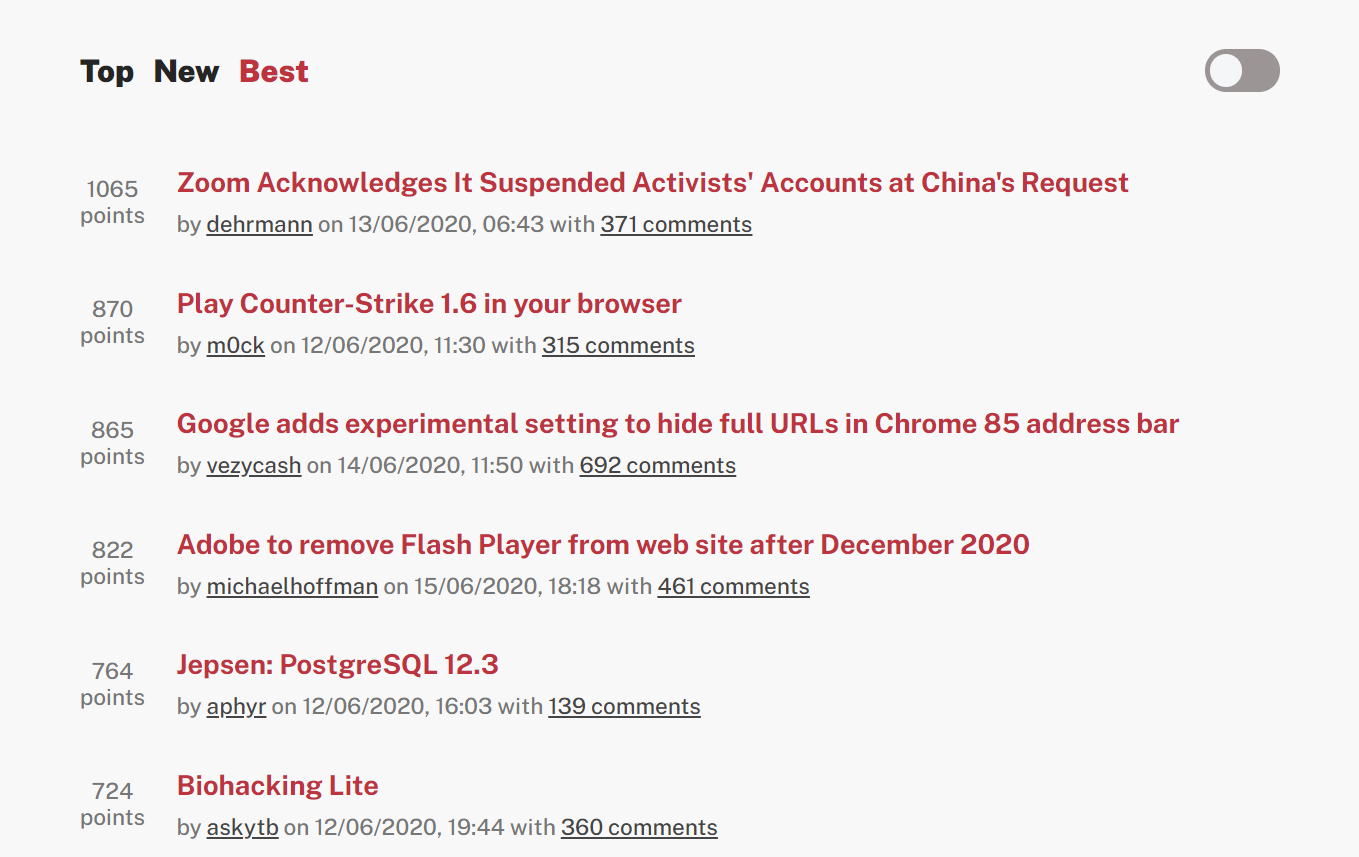
Task: Open aphyr's user profile
Action: (236, 707)
